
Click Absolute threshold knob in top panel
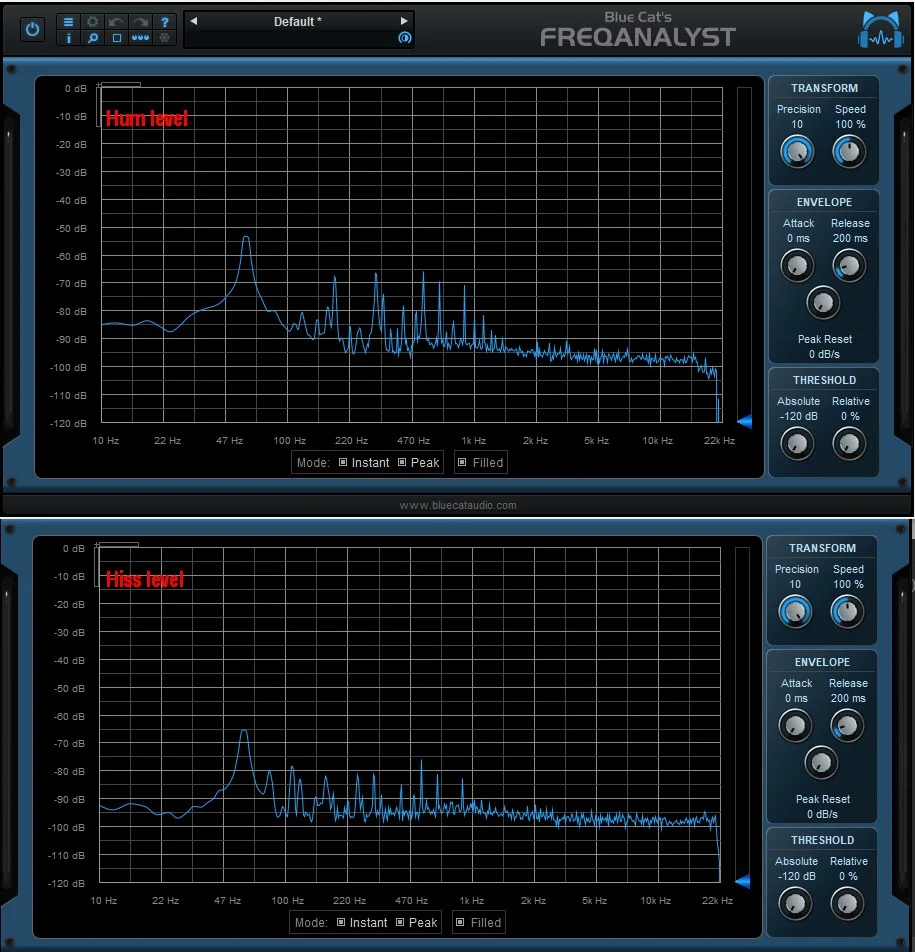797,444
